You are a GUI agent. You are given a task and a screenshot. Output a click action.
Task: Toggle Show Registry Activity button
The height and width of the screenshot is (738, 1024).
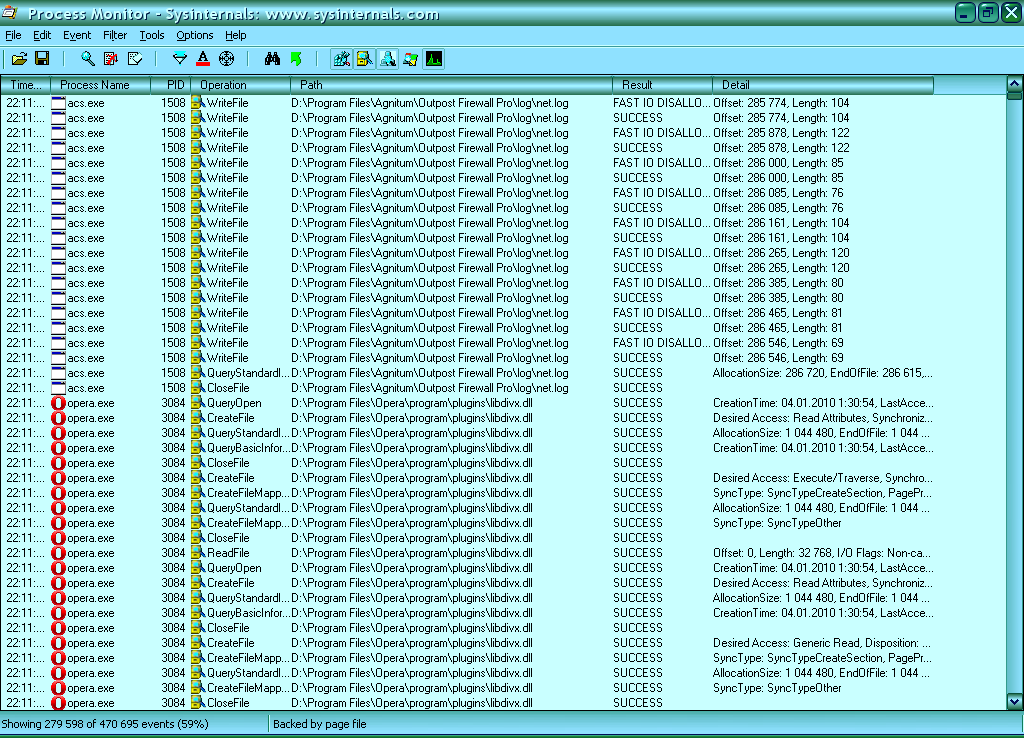click(341, 59)
